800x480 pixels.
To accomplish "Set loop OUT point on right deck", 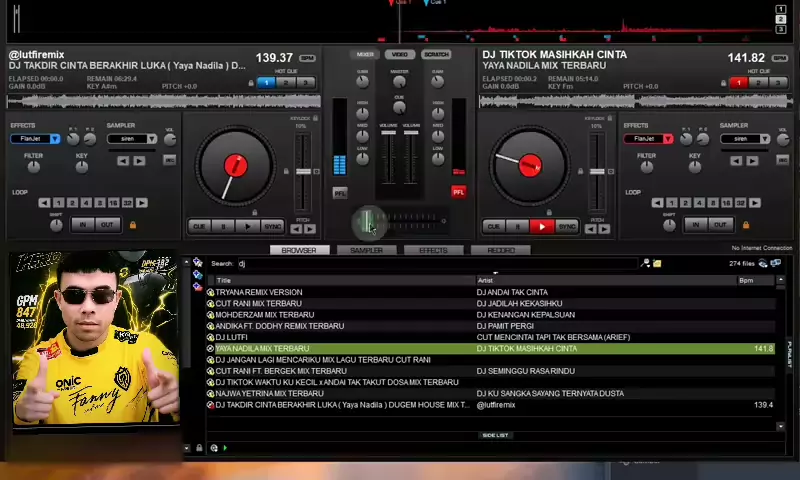I will click(x=719, y=225).
